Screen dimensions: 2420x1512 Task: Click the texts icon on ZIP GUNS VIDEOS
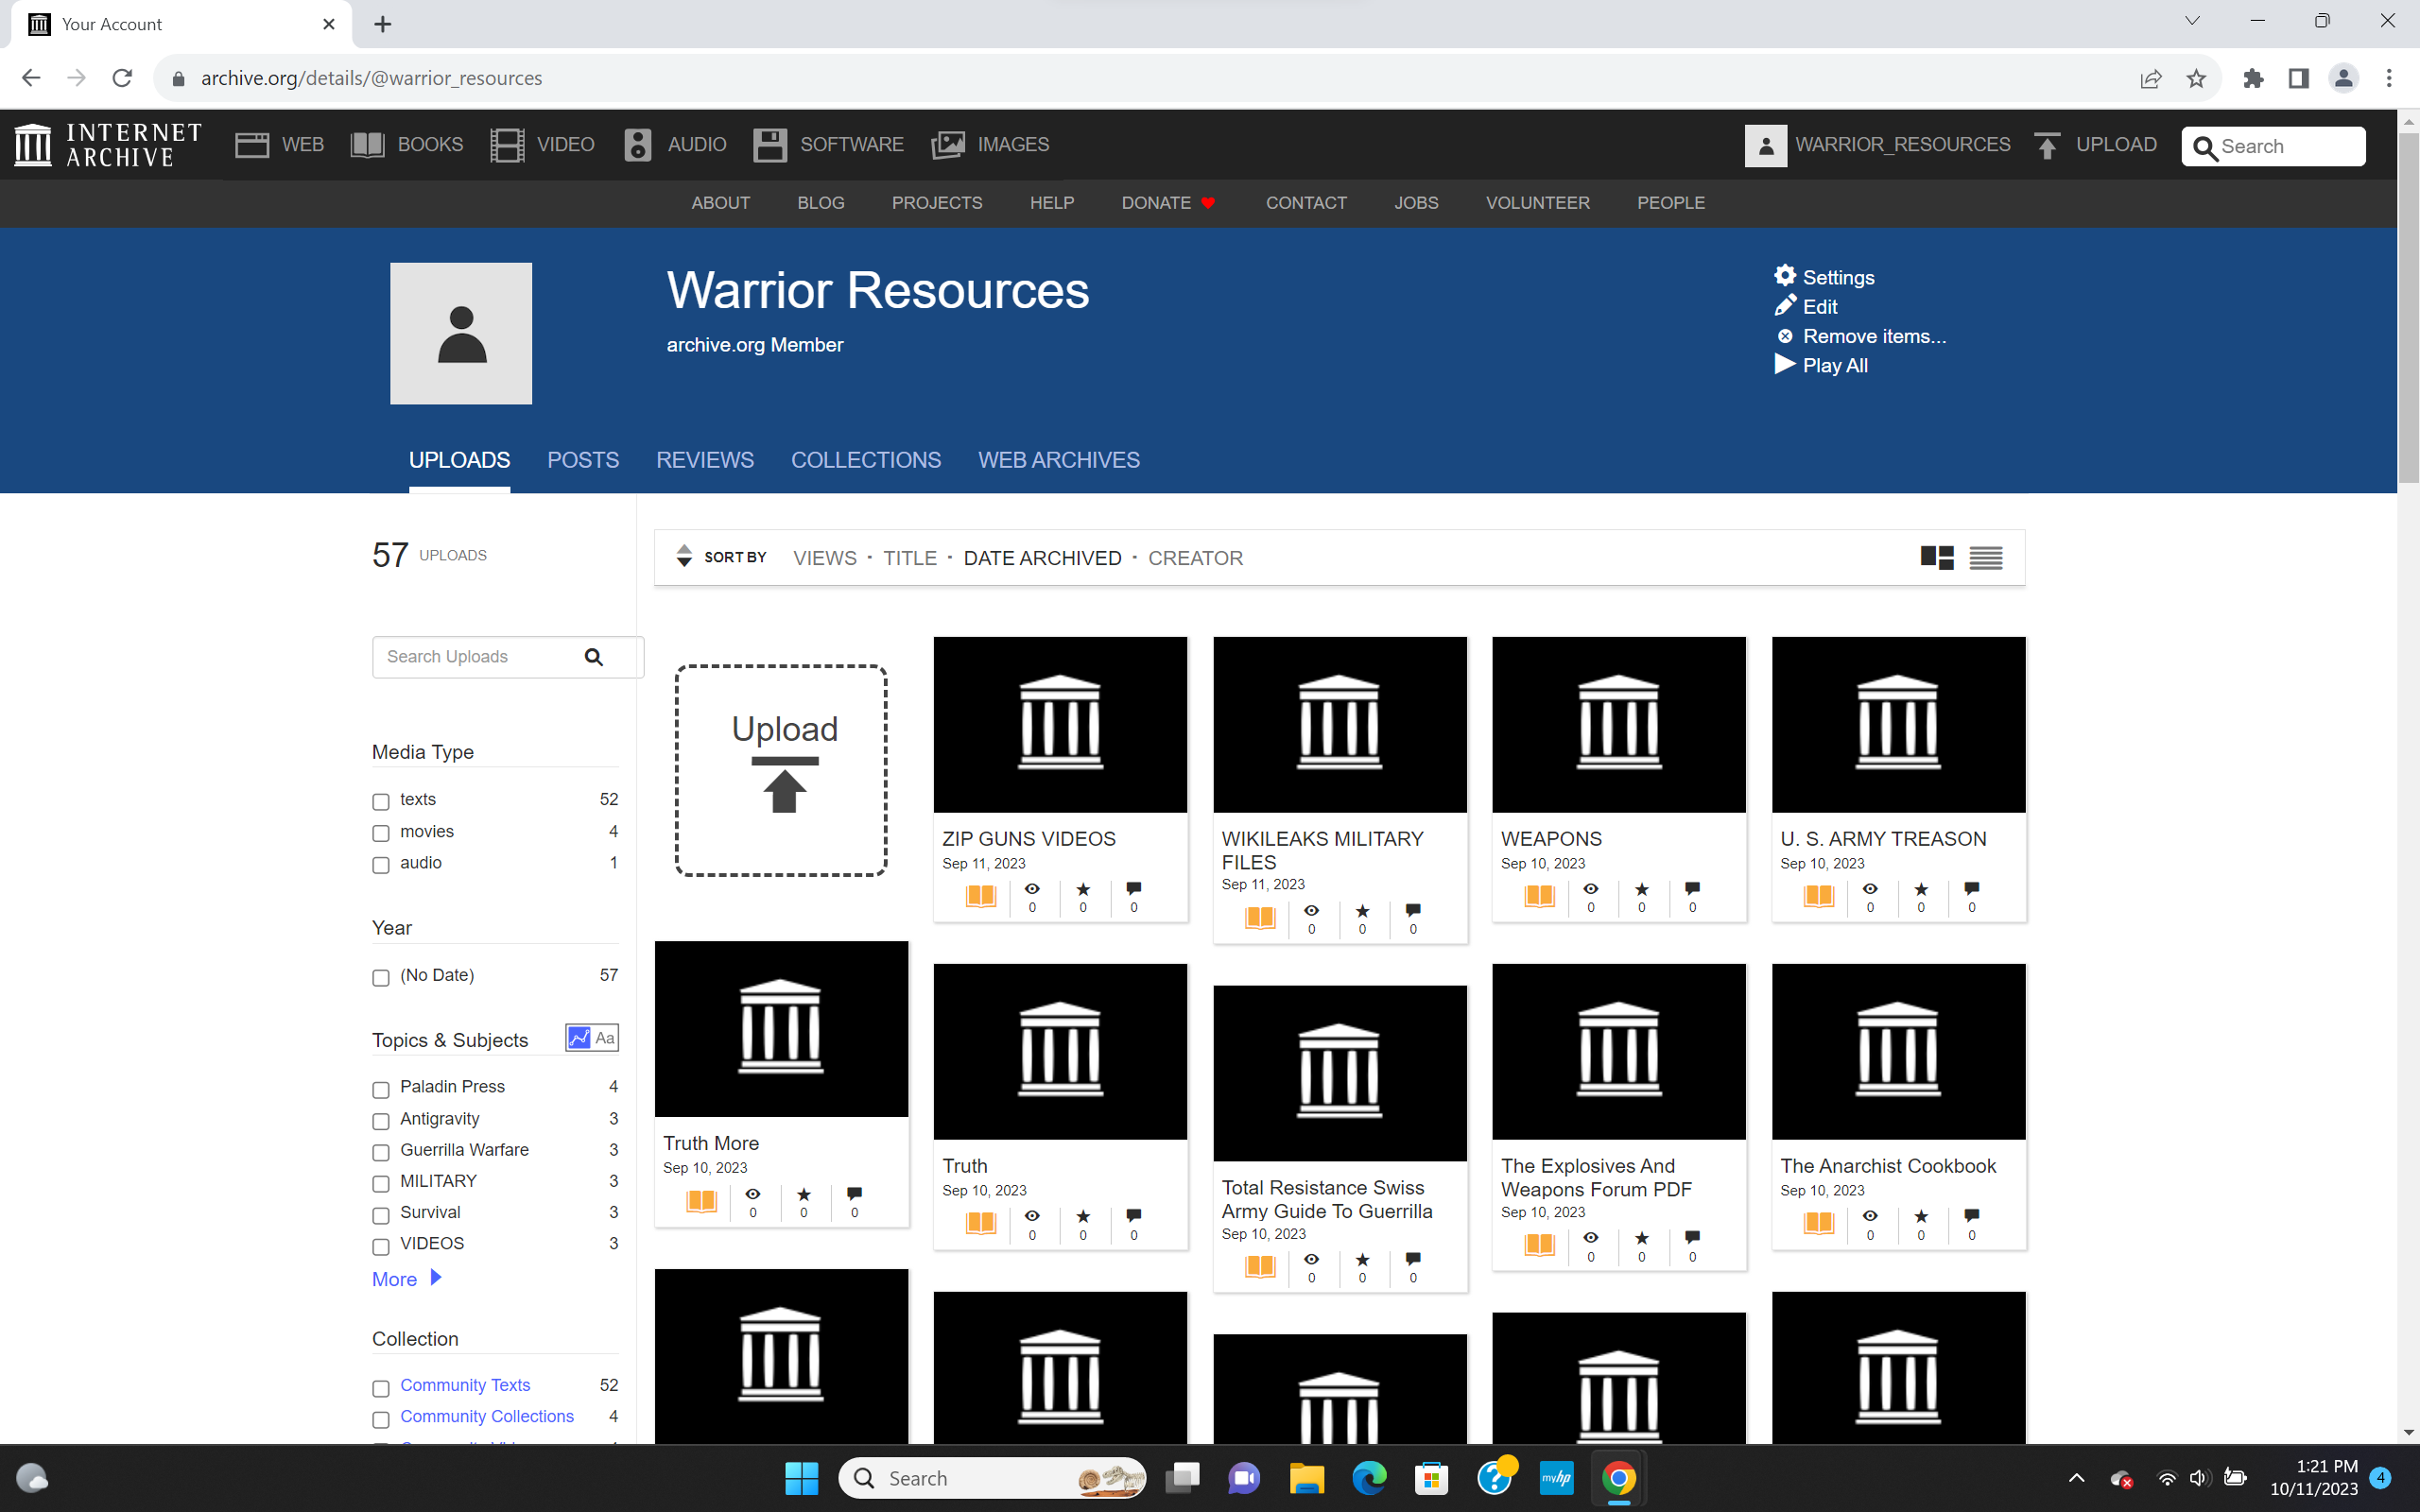(x=981, y=896)
